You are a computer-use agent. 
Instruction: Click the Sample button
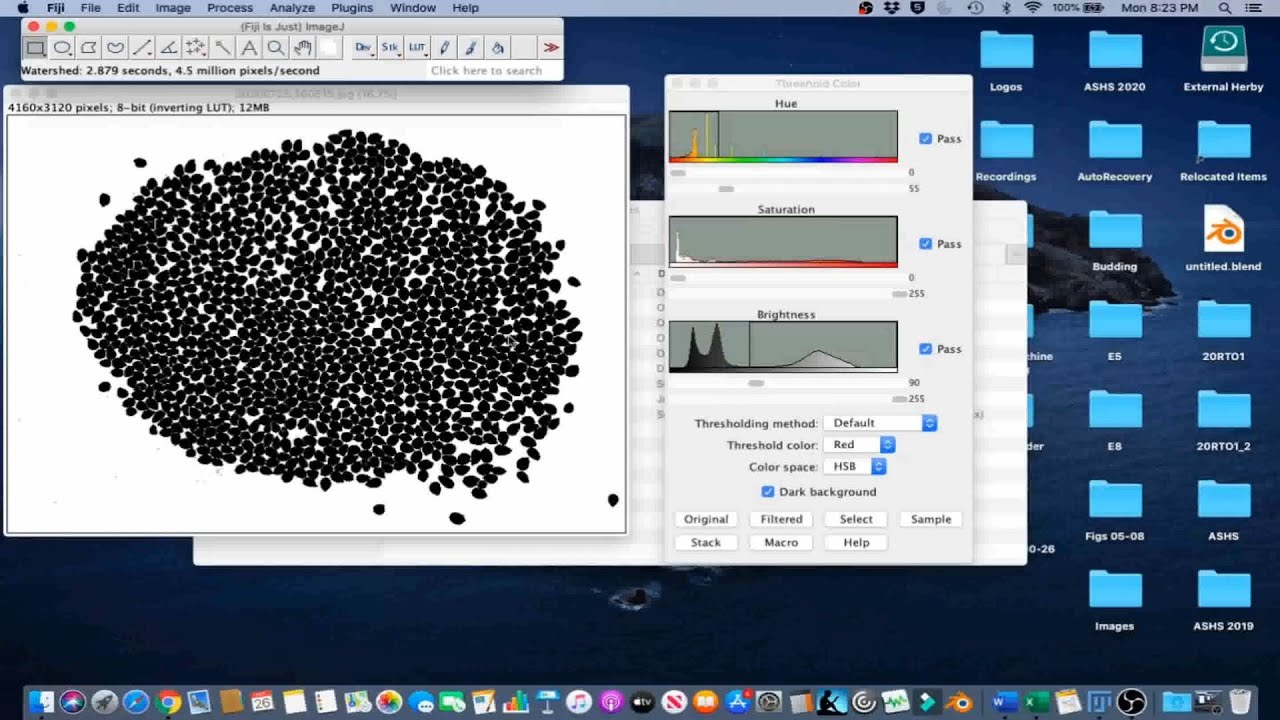pyautogui.click(x=931, y=519)
